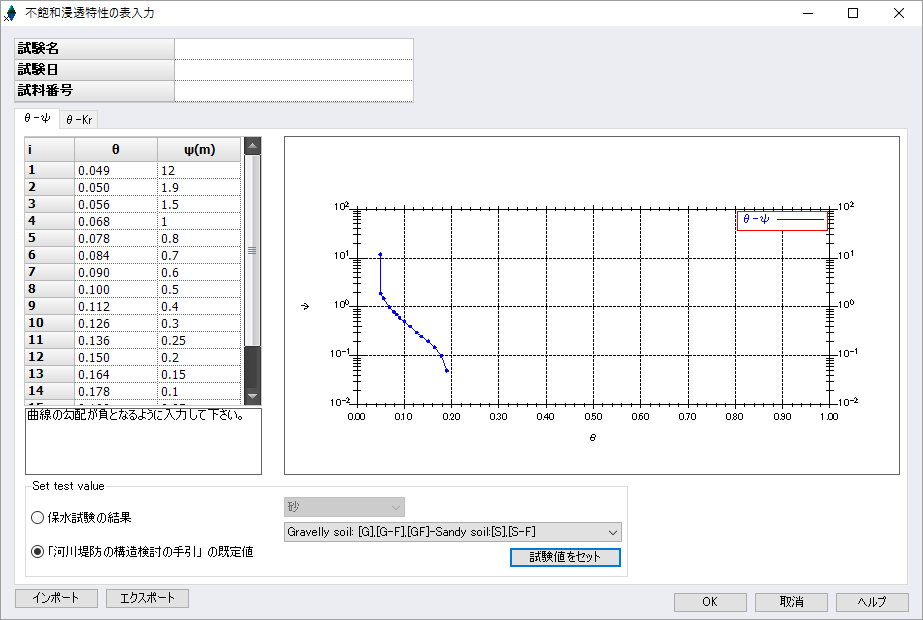Select the θ cell 0.050

point(116,187)
